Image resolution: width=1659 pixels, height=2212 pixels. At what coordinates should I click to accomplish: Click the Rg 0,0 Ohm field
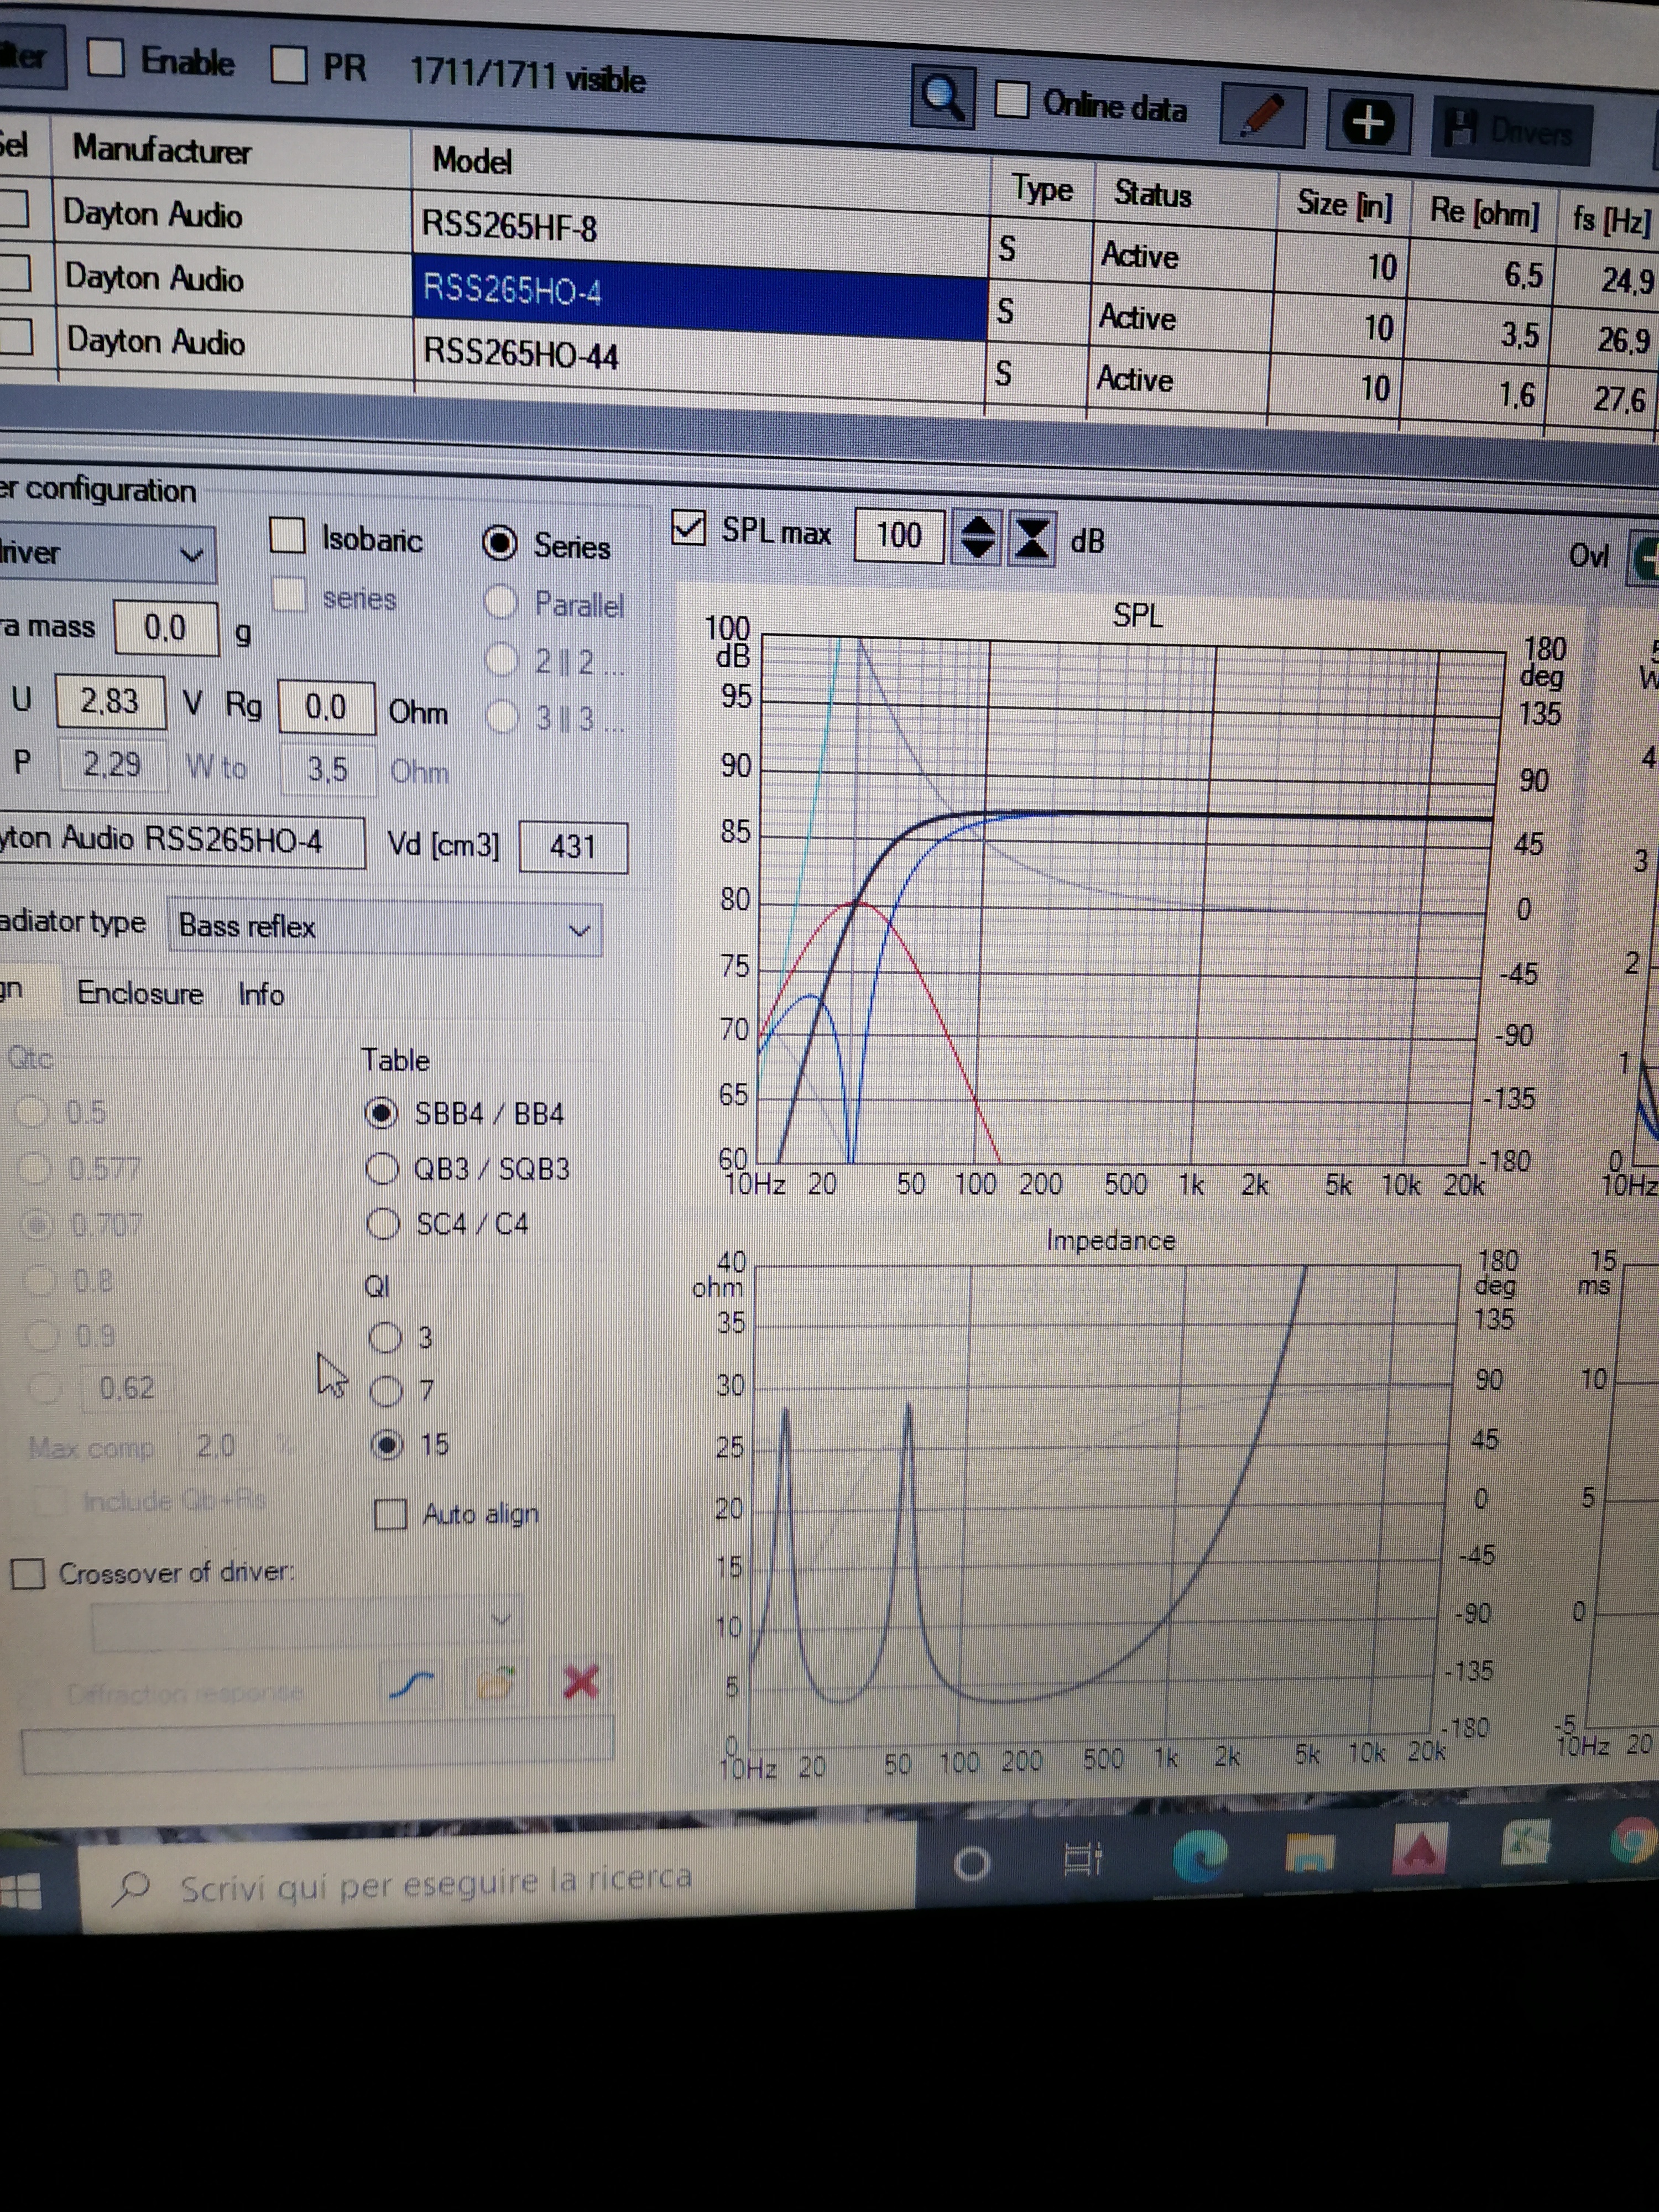327,708
